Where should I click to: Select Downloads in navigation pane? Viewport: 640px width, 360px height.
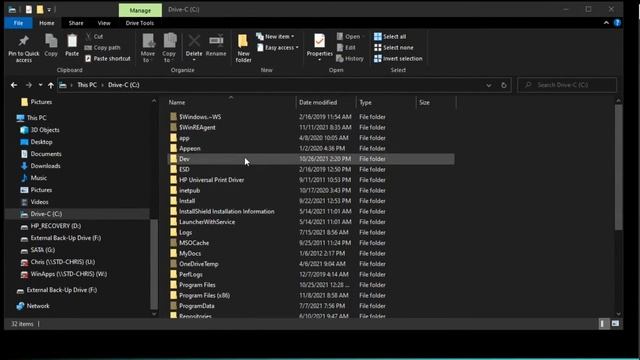[x=41, y=166]
